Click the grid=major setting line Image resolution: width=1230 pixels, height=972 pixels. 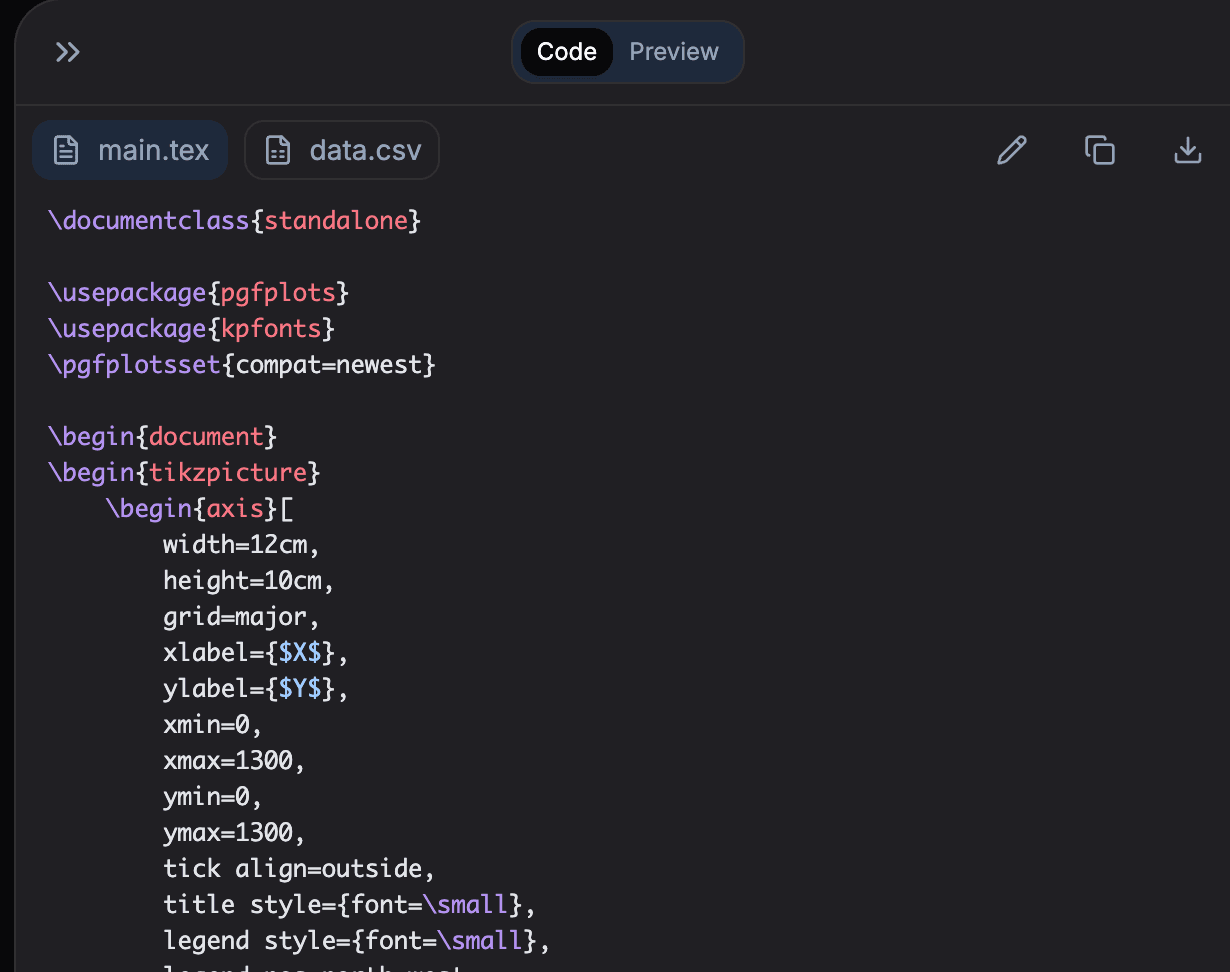tap(241, 617)
